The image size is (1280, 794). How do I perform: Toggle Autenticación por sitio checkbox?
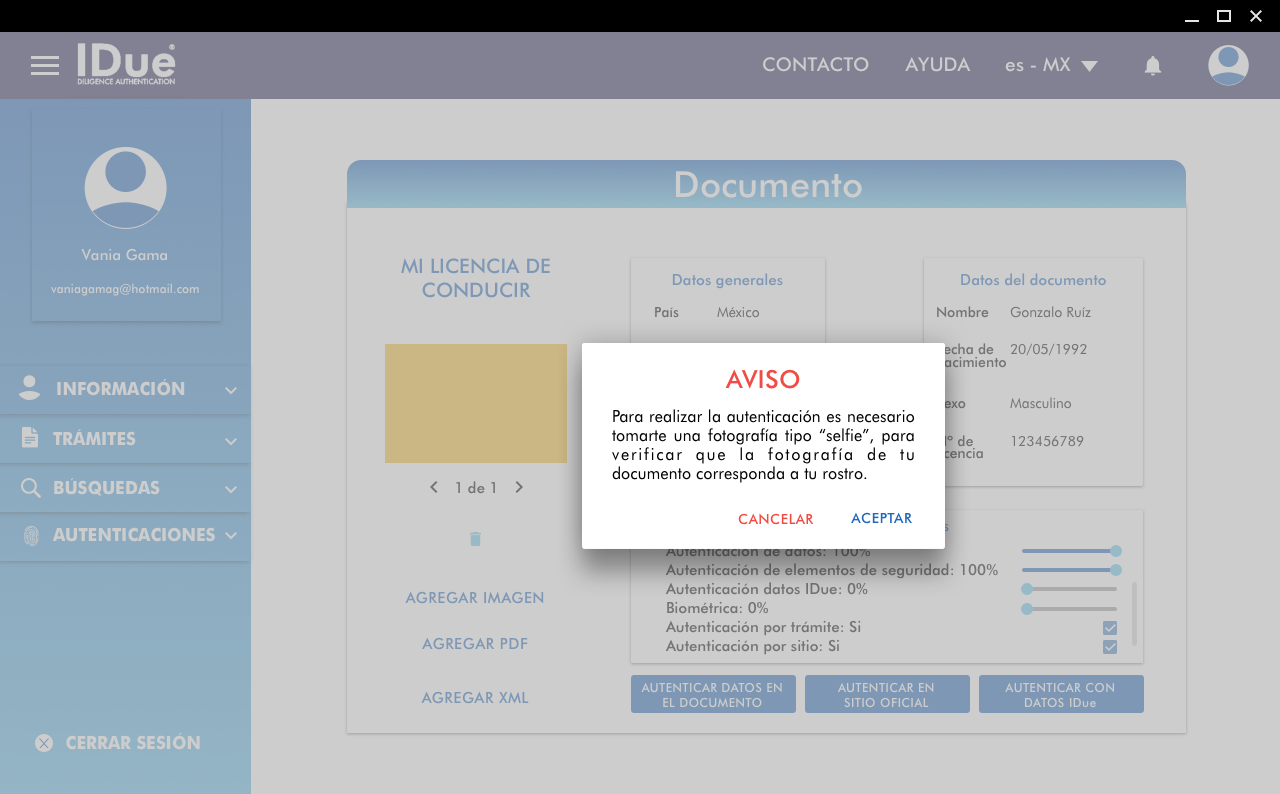1110,647
